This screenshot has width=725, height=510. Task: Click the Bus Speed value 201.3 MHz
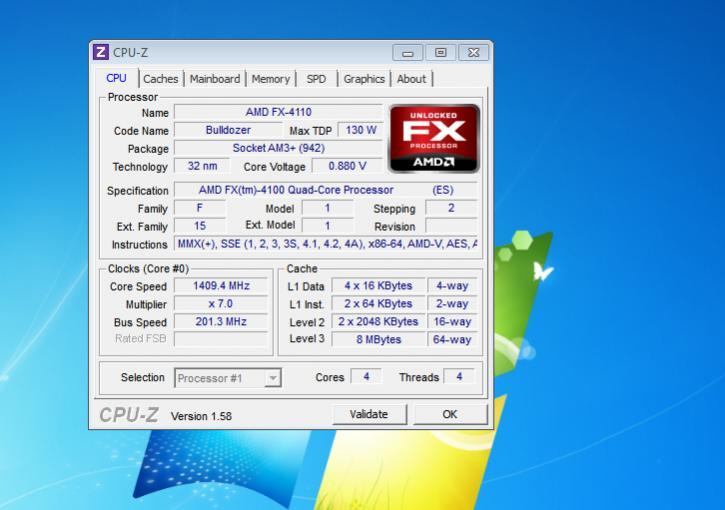[x=221, y=321]
